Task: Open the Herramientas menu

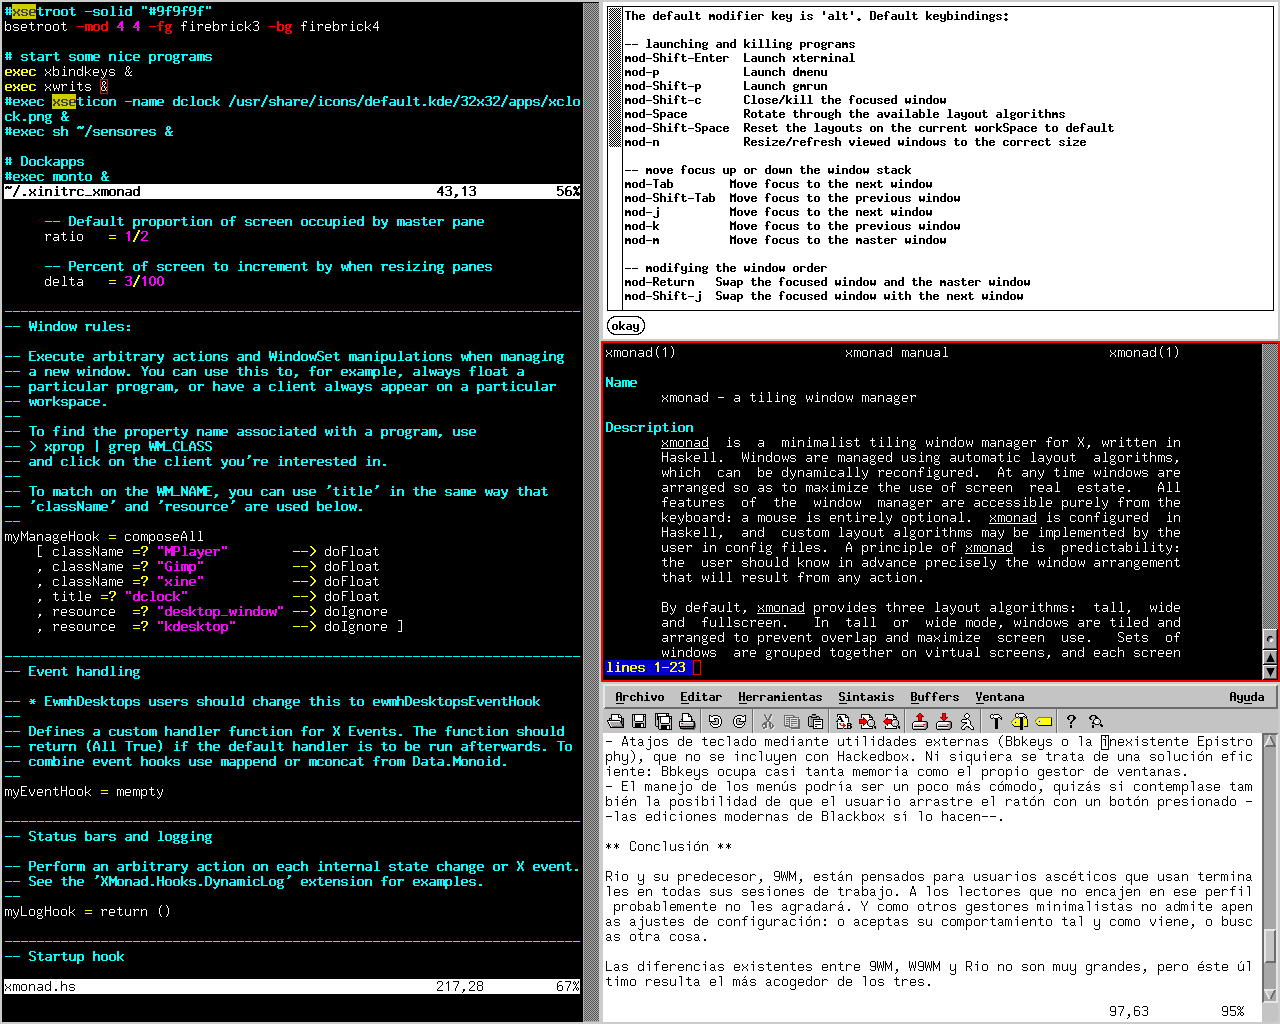Action: (x=780, y=697)
